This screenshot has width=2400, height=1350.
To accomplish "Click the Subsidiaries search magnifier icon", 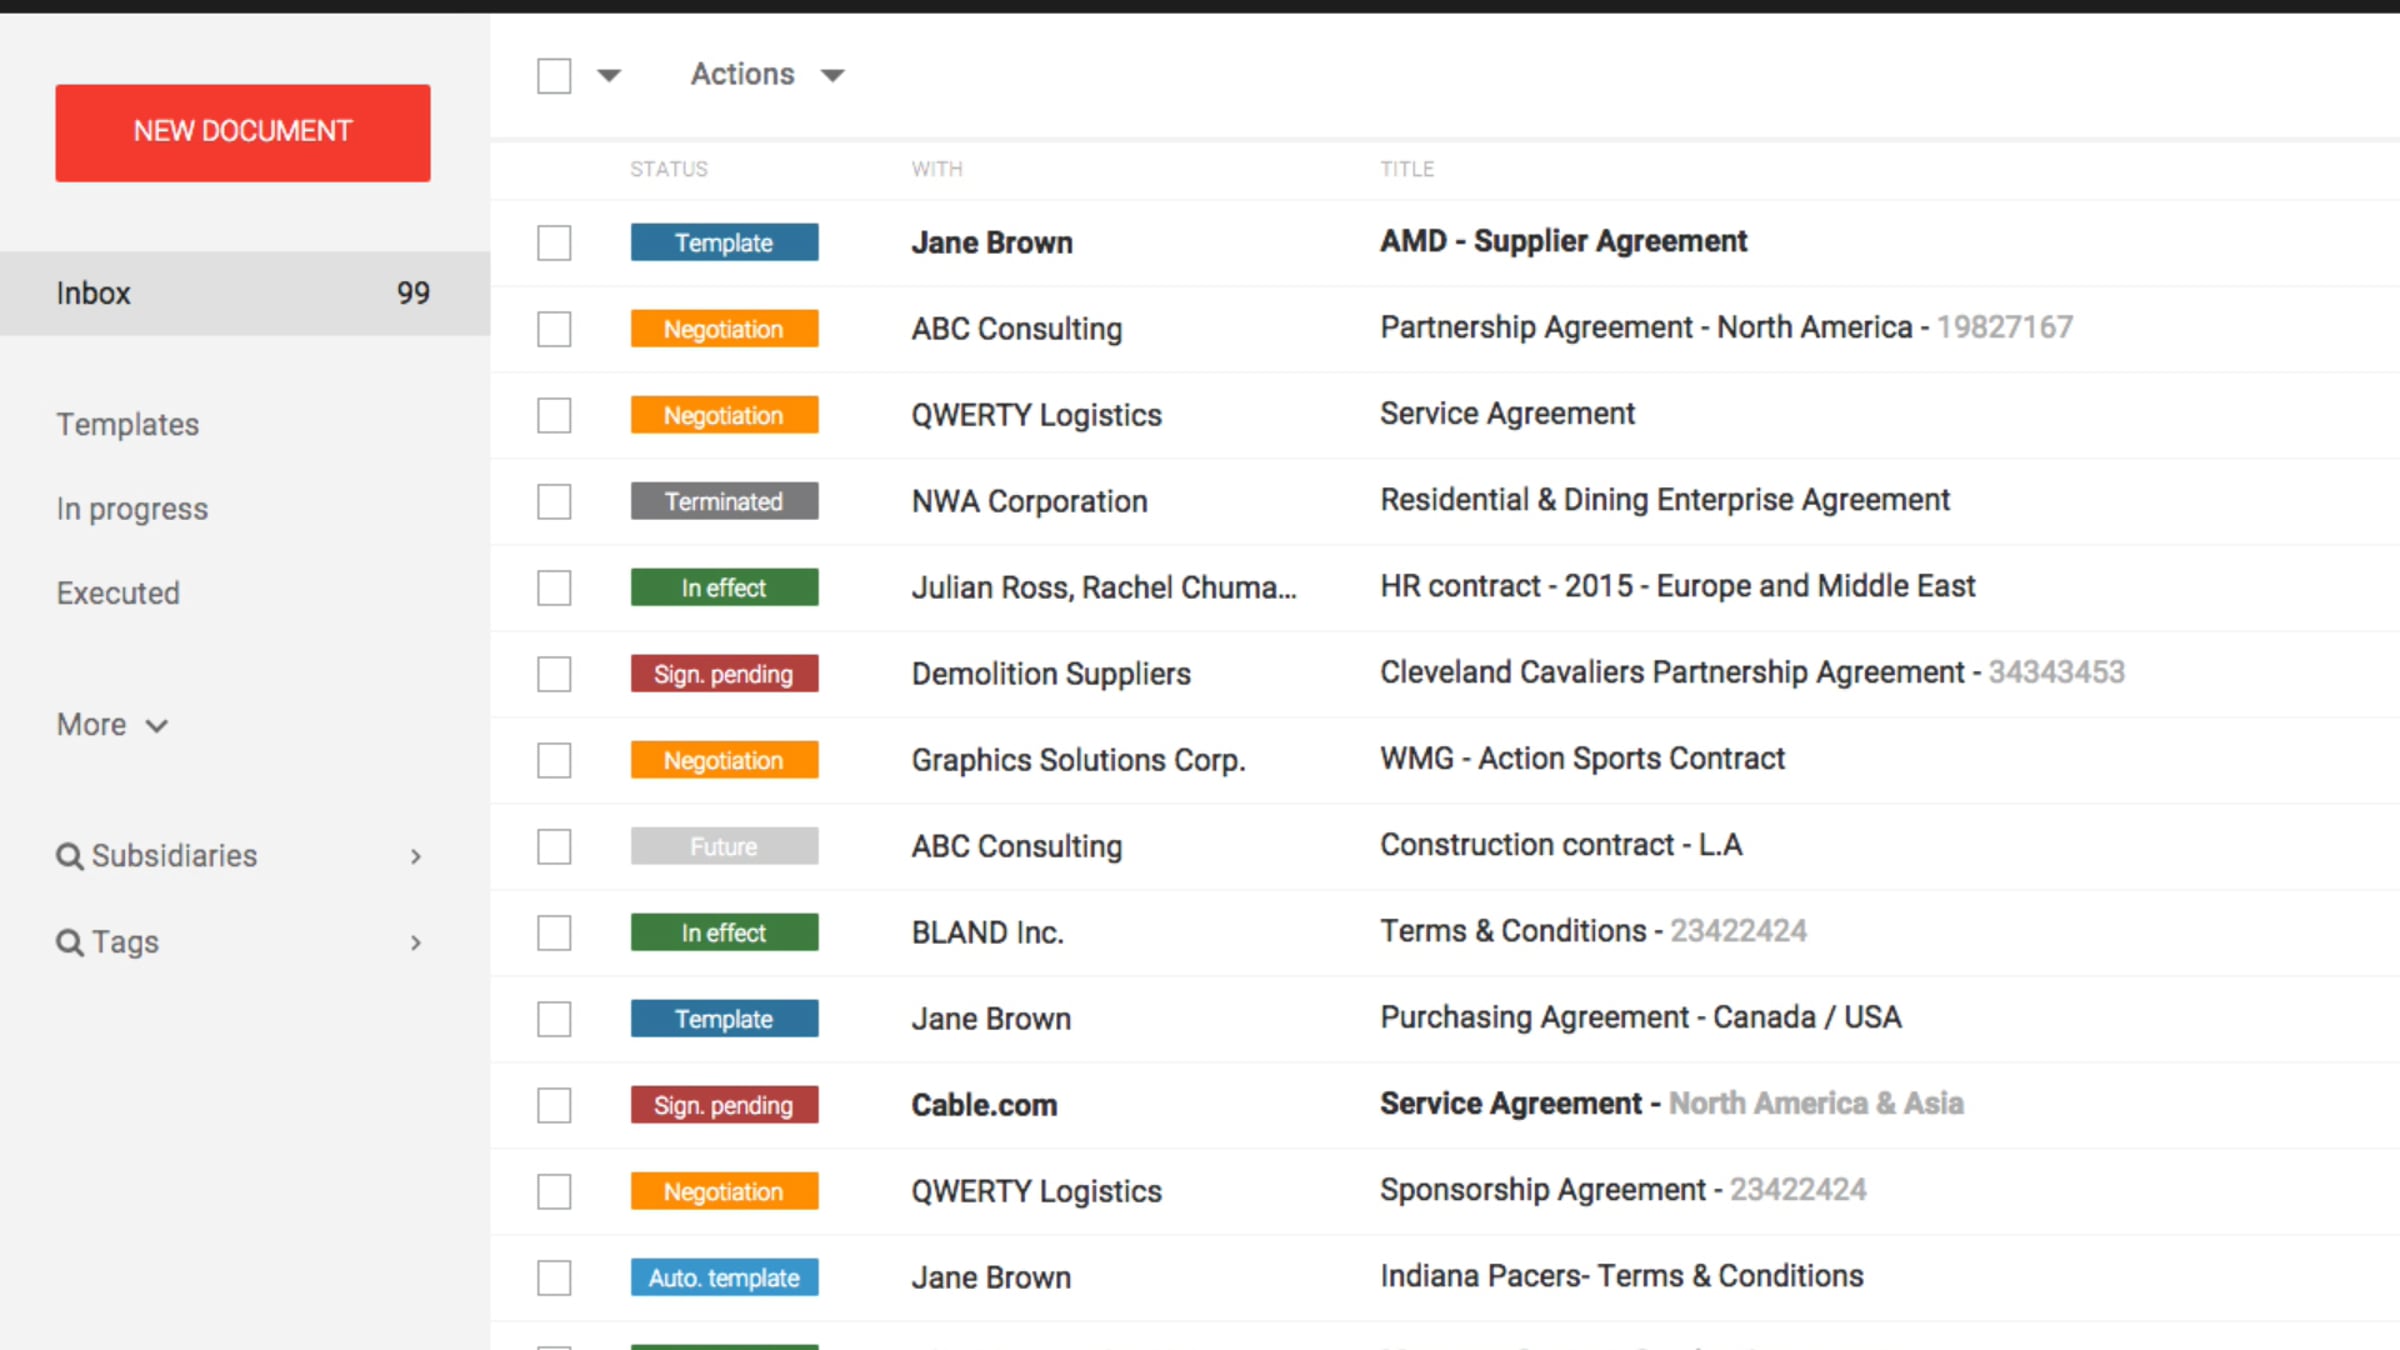I will (69, 857).
